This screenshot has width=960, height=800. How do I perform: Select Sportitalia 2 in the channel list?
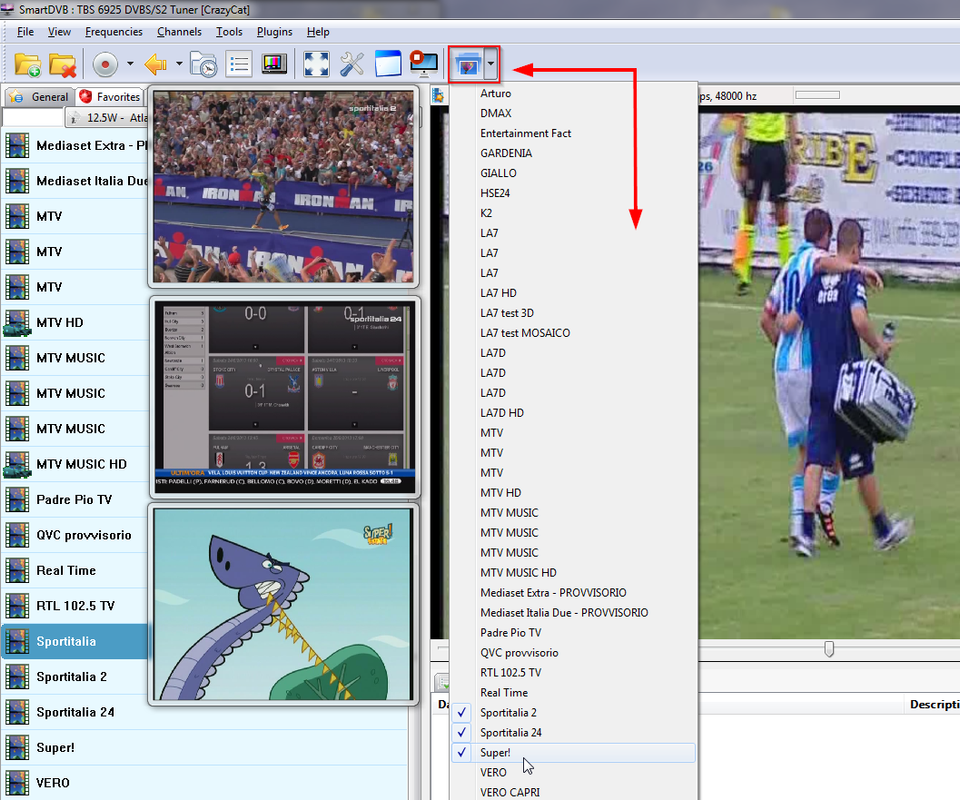pos(75,677)
